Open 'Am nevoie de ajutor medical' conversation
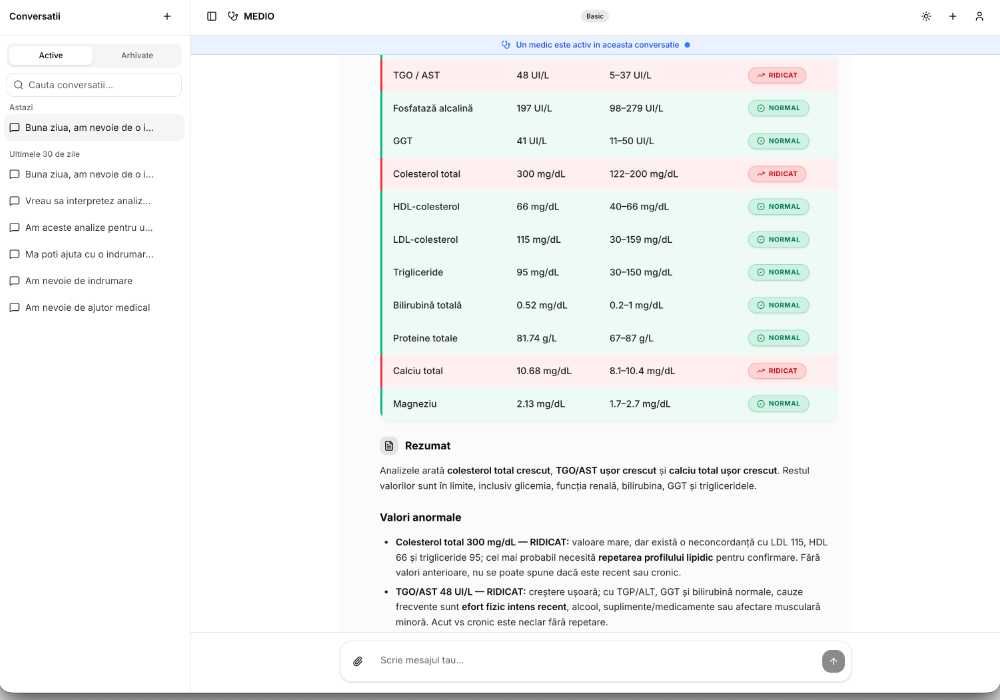 94,308
